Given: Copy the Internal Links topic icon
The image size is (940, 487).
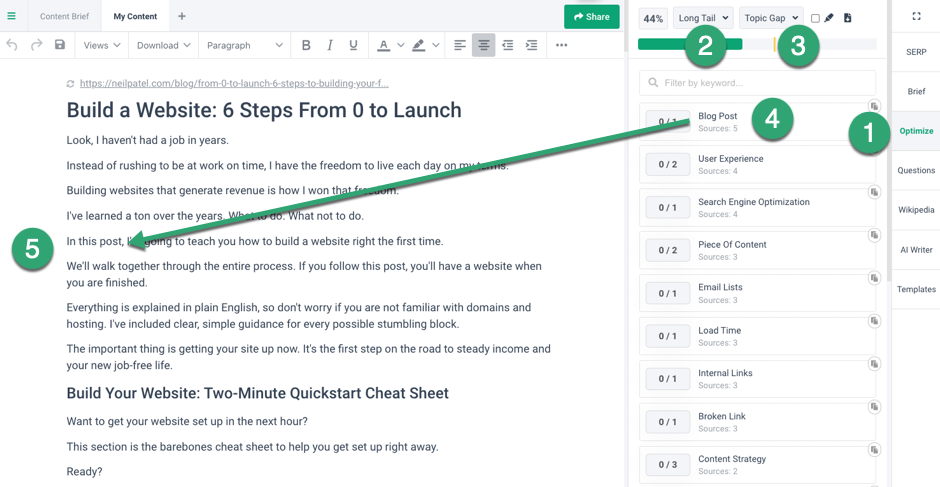Looking at the screenshot, I should tap(875, 363).
